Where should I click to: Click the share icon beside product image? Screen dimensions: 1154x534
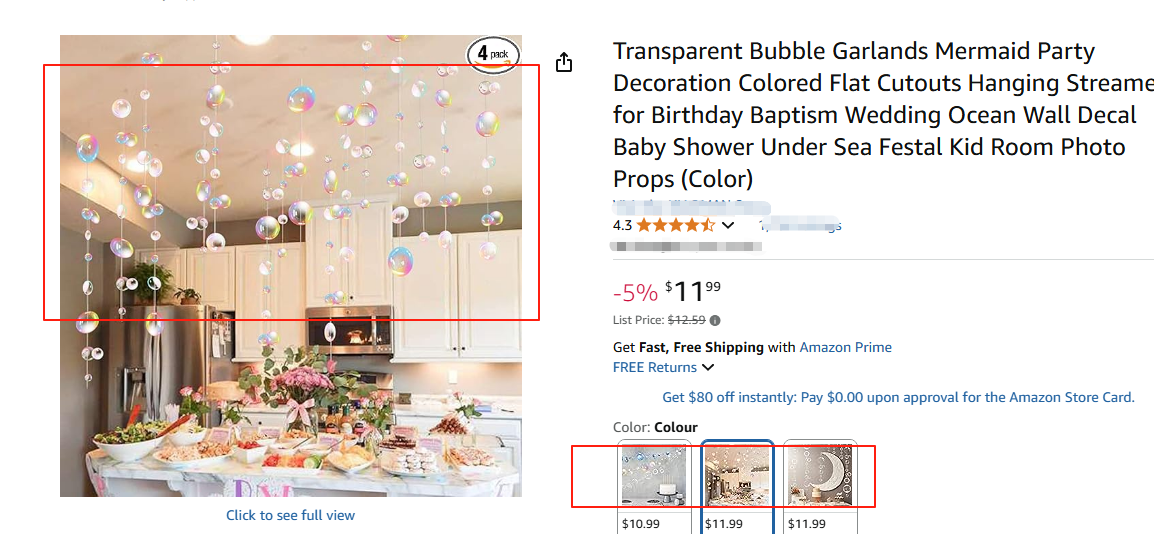tap(564, 63)
